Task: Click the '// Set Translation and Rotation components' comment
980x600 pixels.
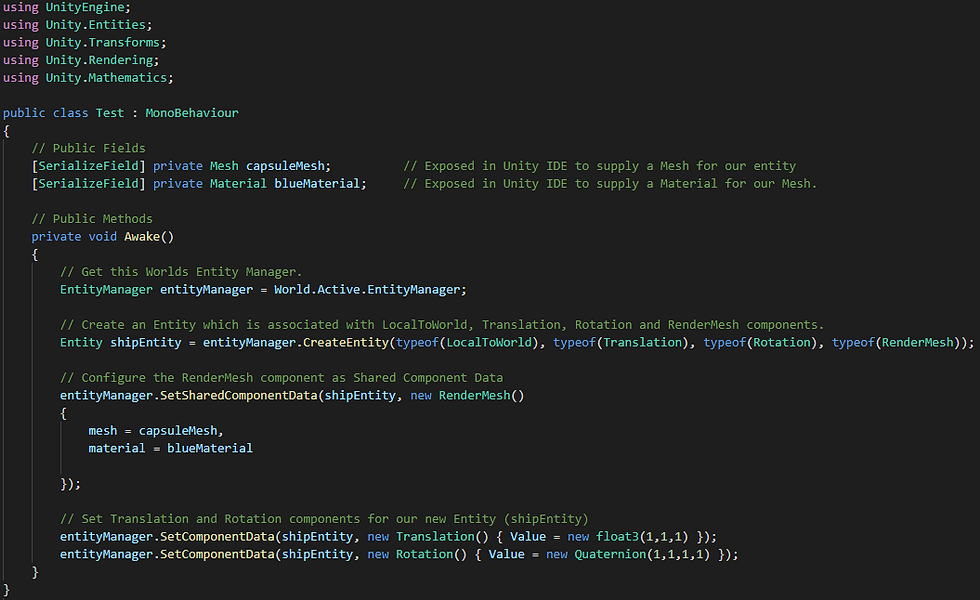Action: point(324,519)
